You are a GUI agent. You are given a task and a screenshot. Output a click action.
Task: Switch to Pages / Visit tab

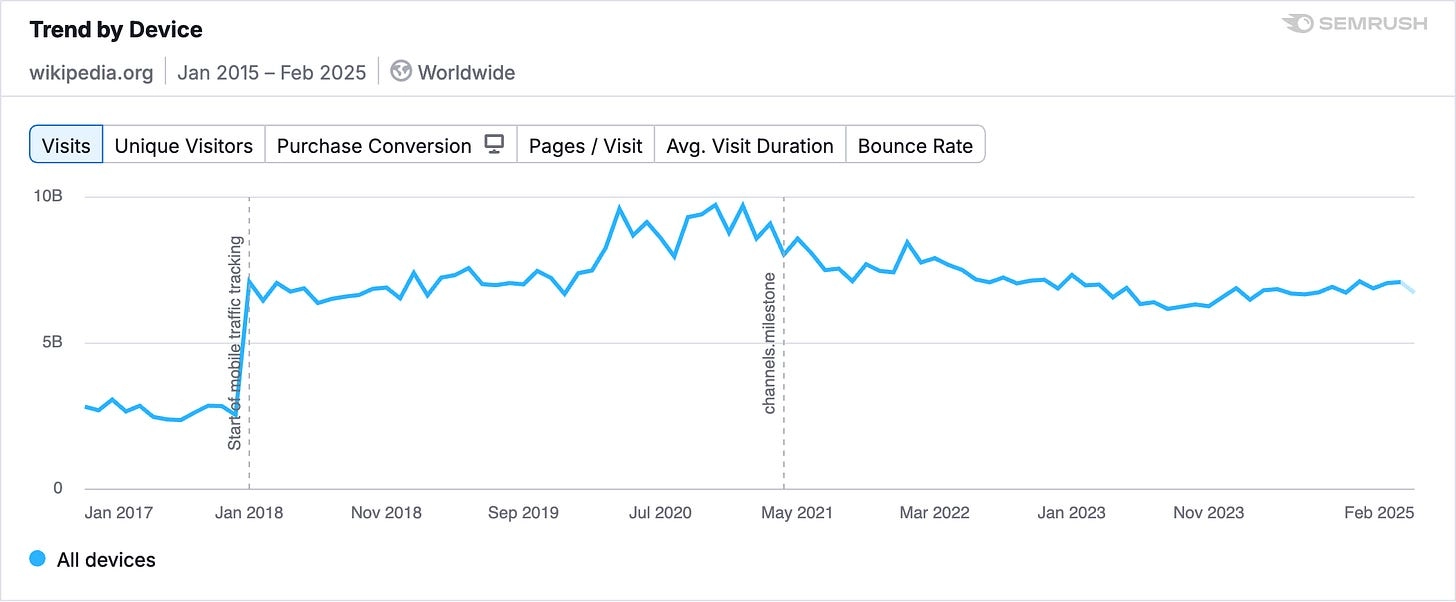(586, 145)
